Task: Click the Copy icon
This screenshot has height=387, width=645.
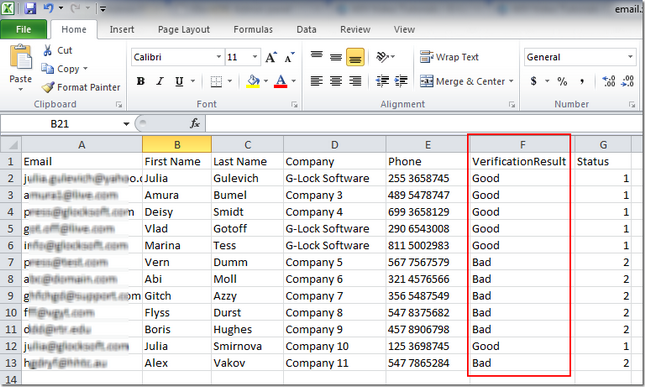Action: (x=47, y=69)
